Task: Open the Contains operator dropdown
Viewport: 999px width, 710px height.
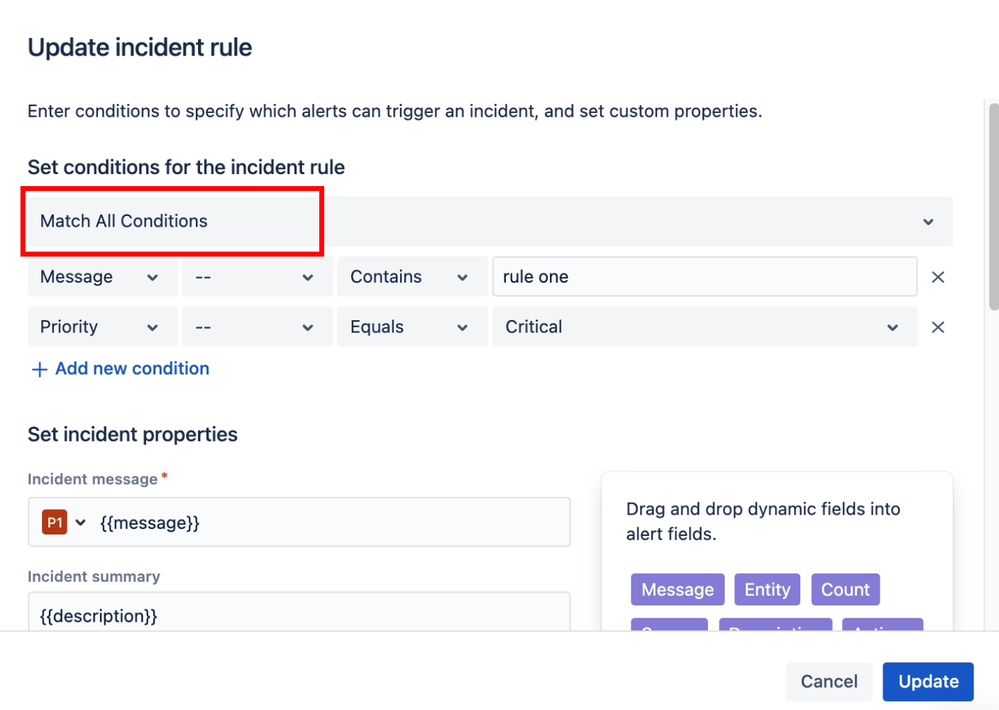Action: tap(409, 277)
